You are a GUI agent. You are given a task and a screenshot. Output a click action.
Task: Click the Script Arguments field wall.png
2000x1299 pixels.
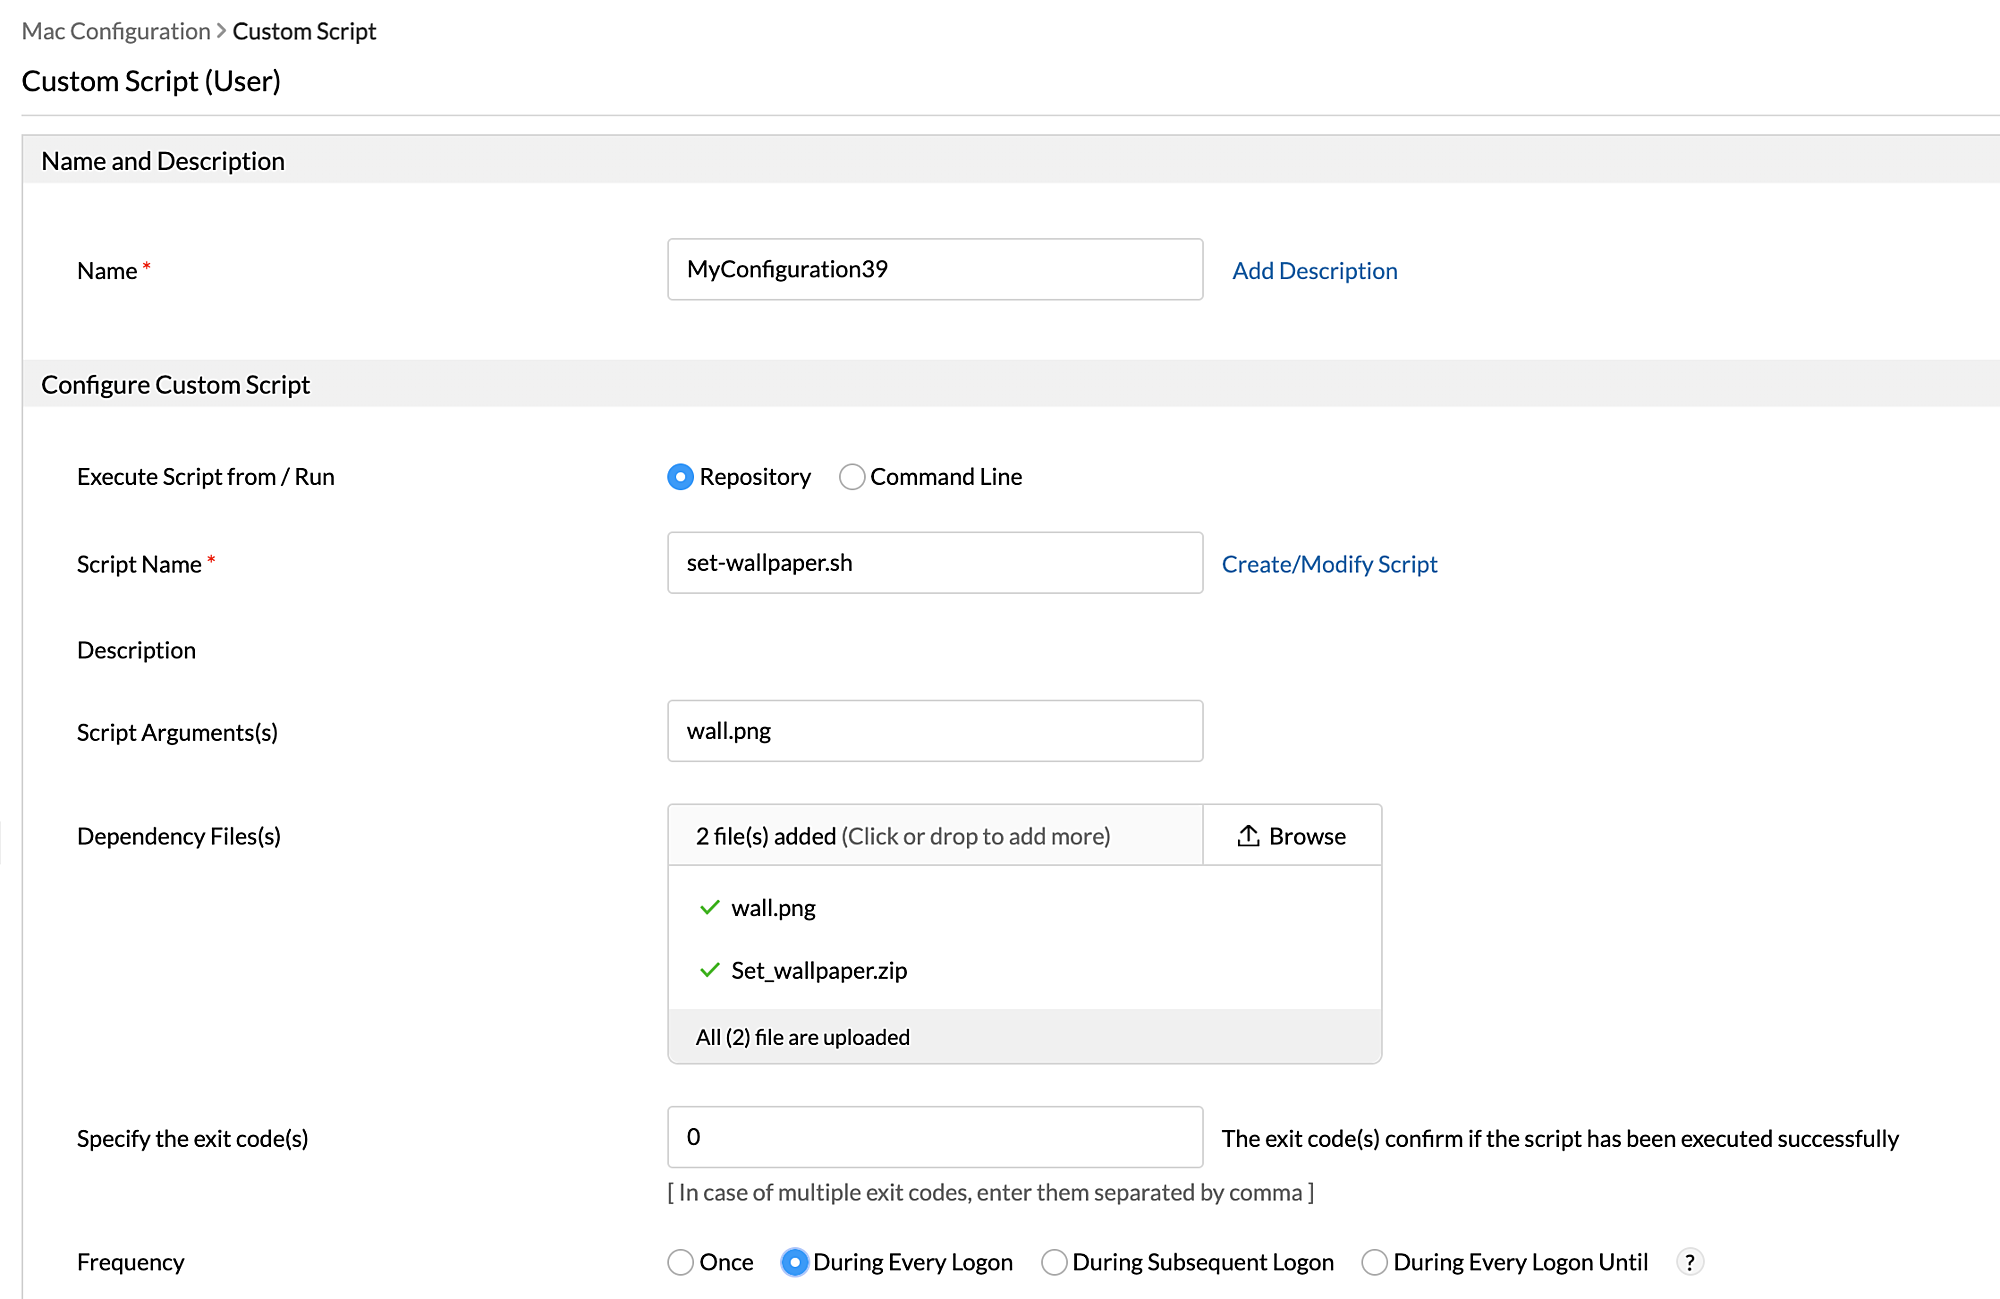935,731
